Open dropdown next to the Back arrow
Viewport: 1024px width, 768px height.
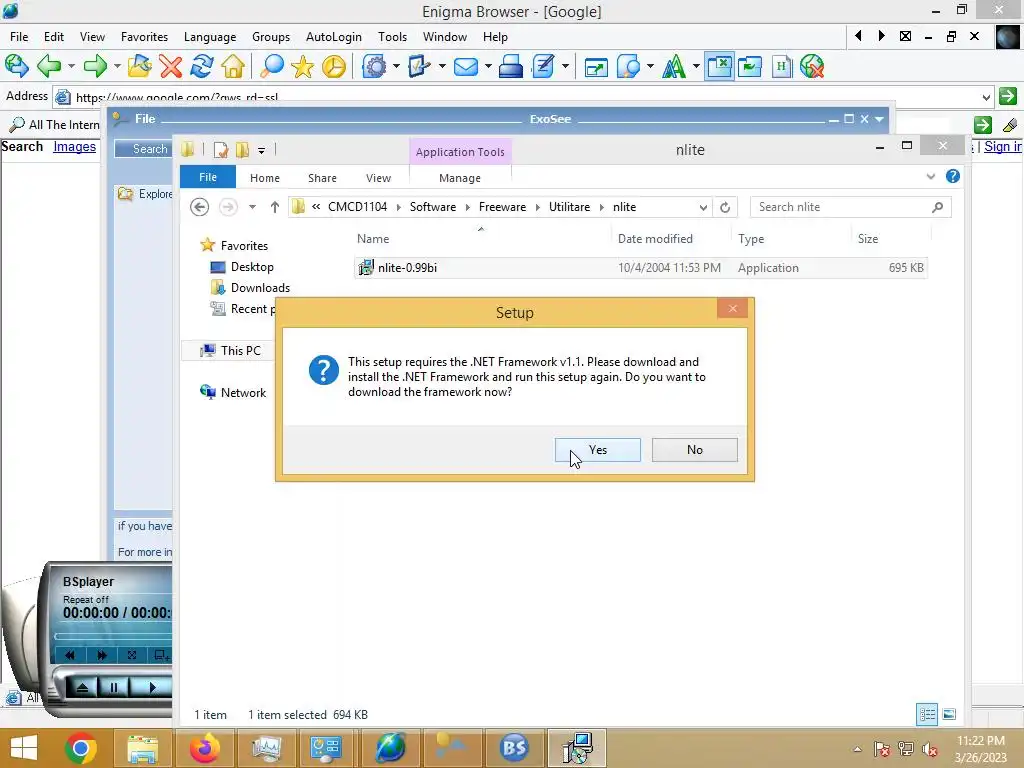(x=71, y=66)
